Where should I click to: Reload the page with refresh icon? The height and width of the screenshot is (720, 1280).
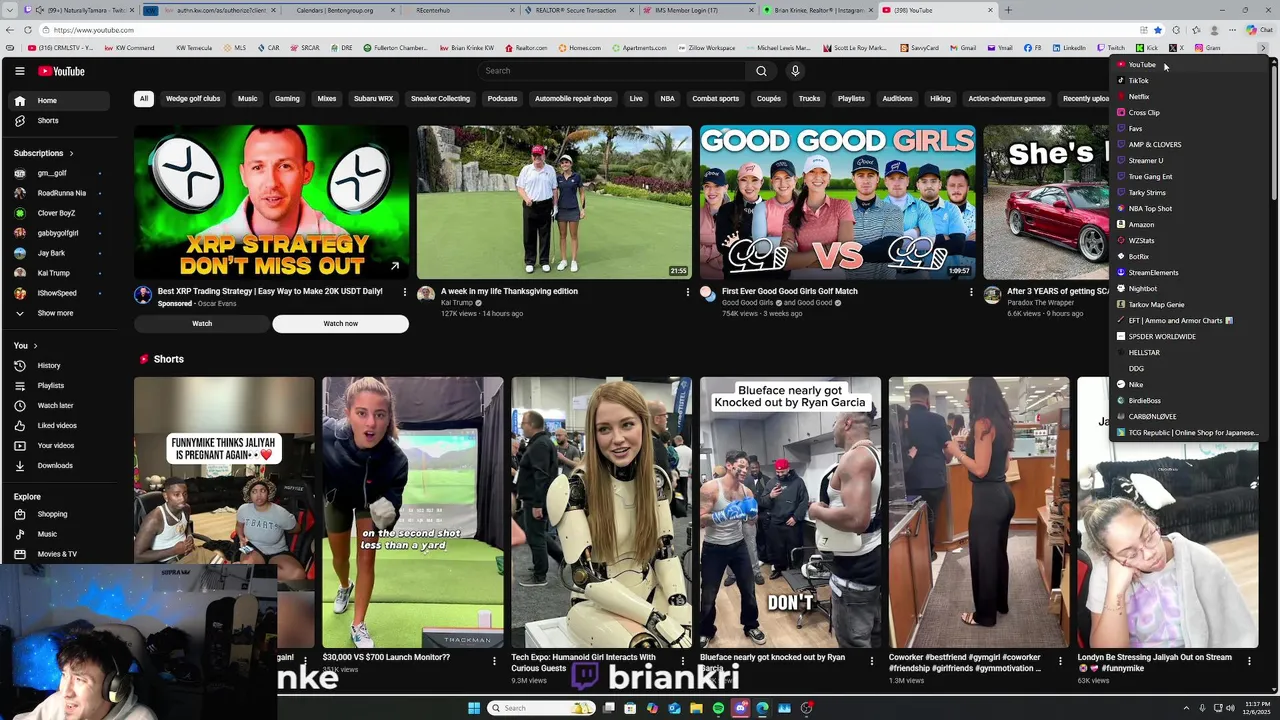click(28, 30)
